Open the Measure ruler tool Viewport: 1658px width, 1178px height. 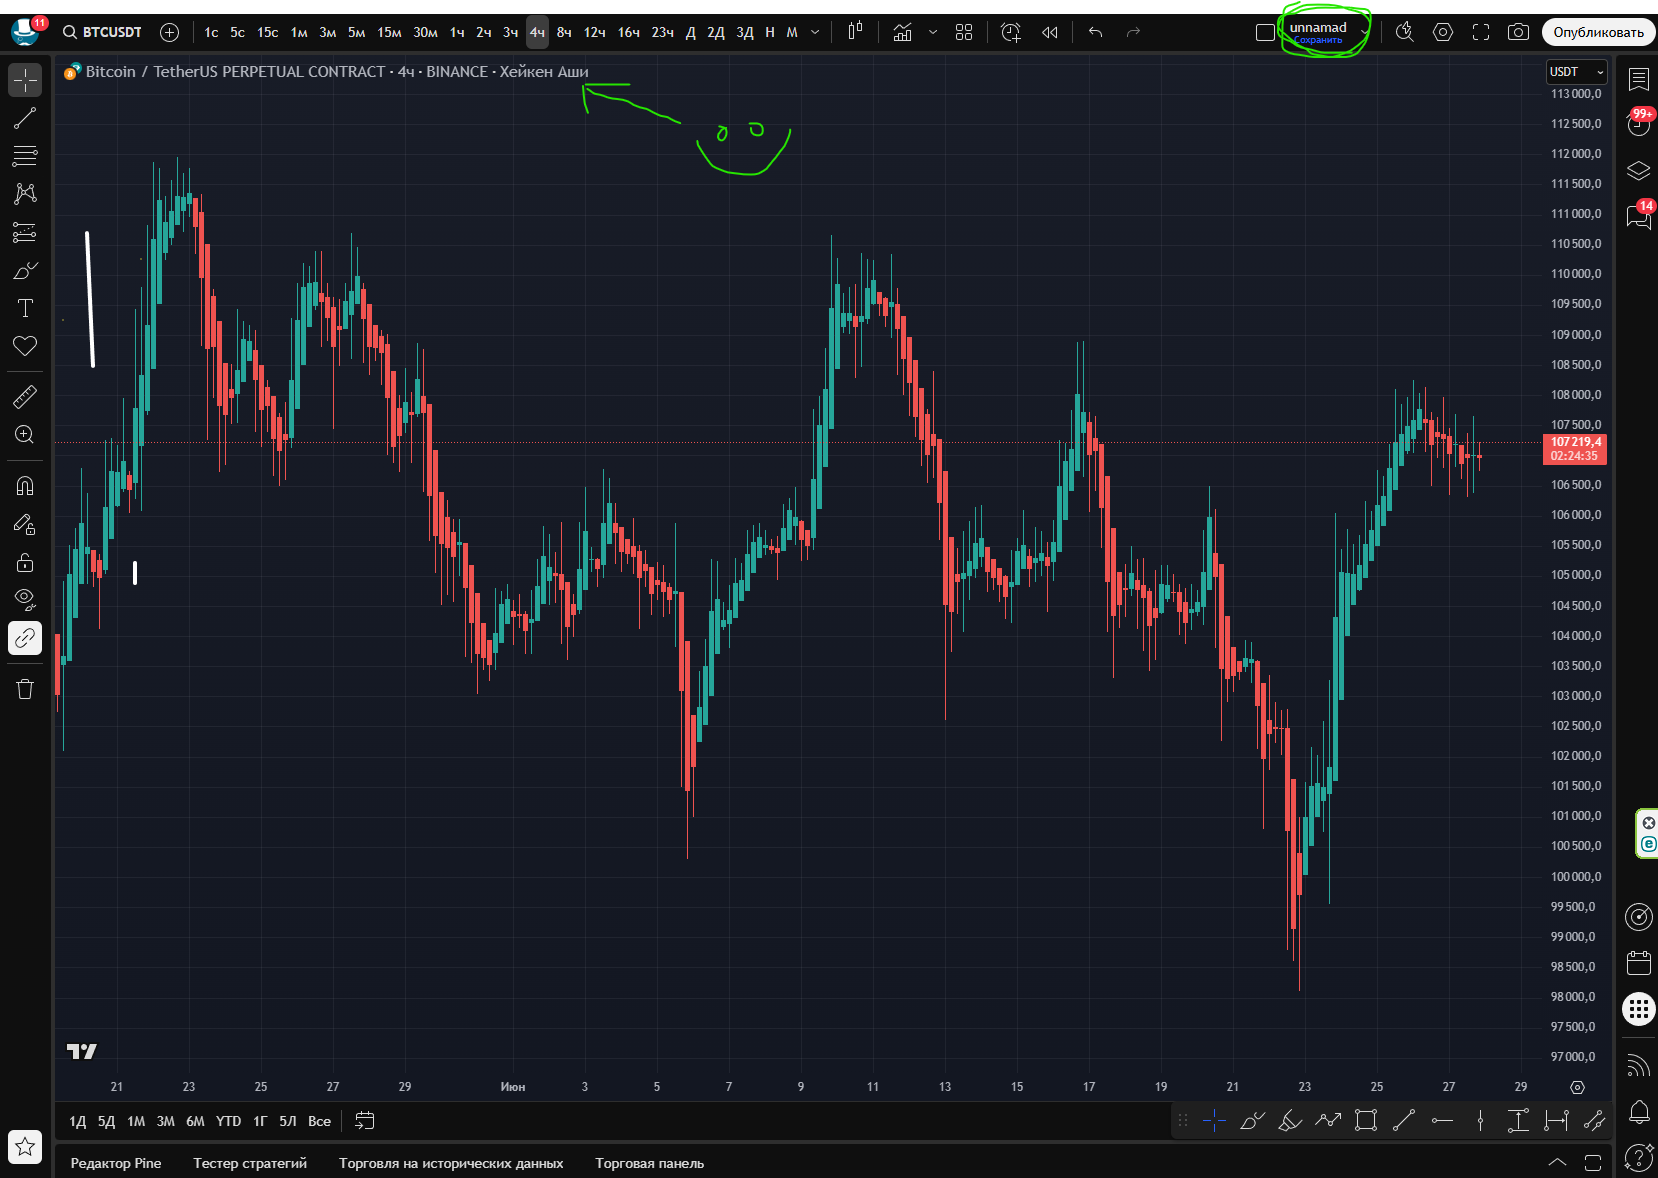tap(25, 397)
